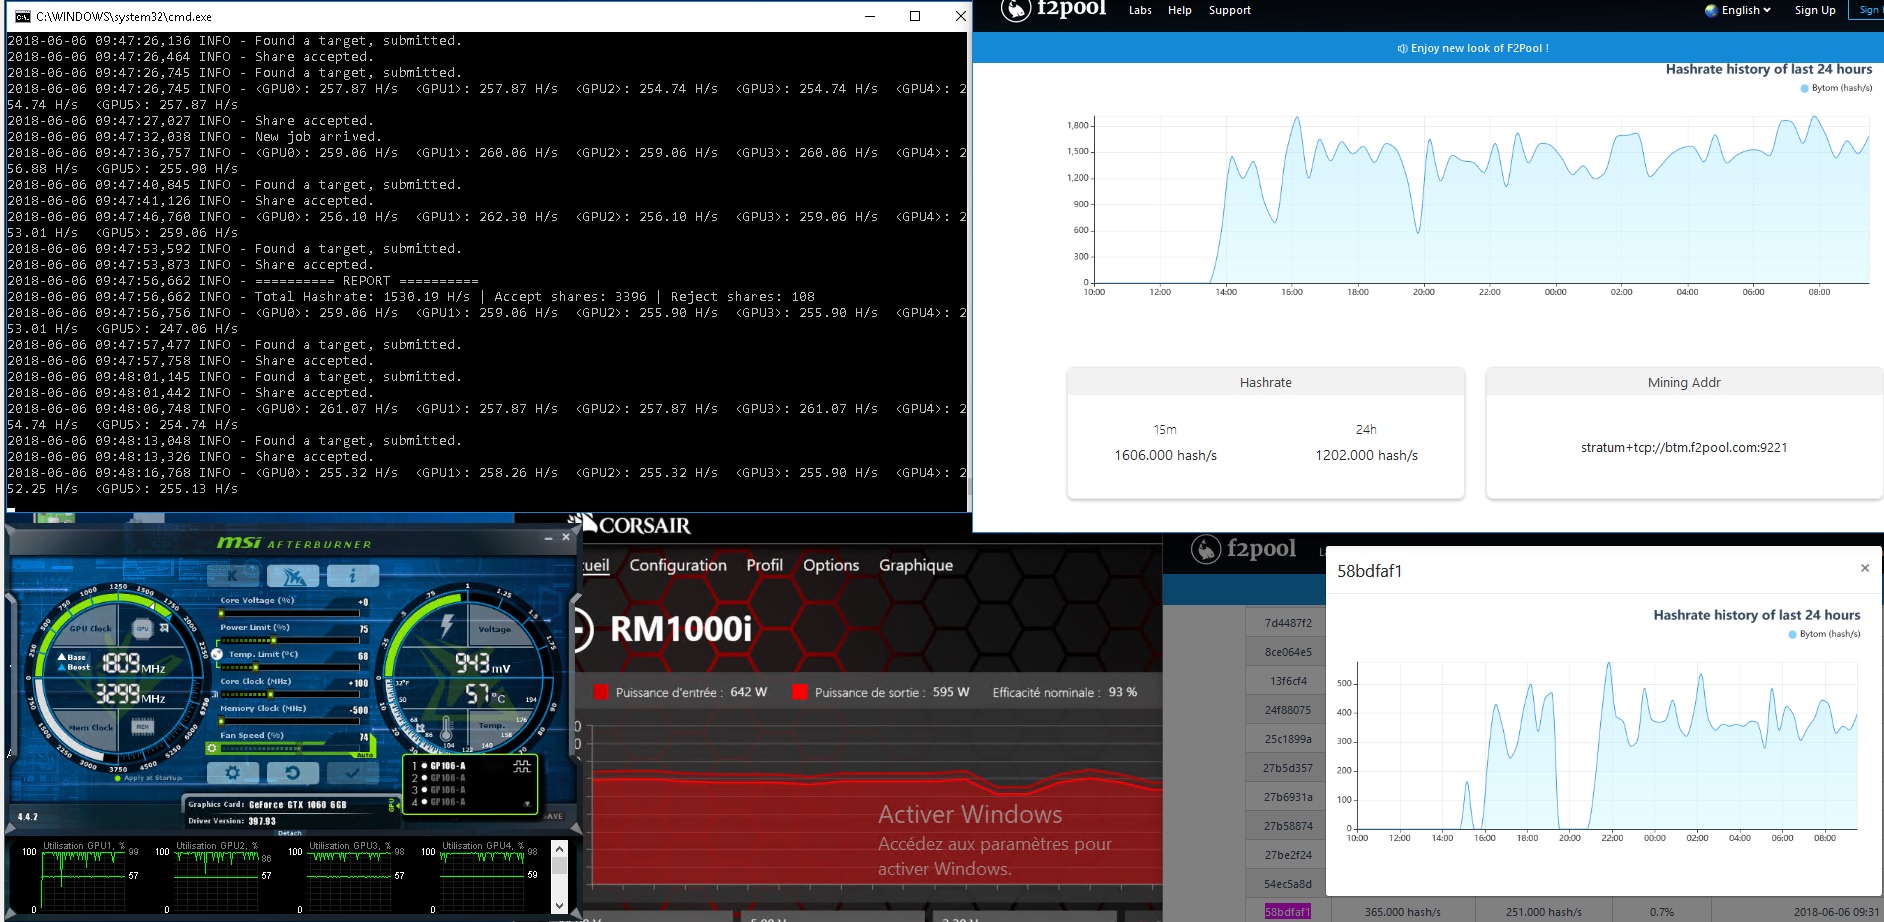The image size is (1884, 922).
Task: Click the mining address stratum+tcp://btm.f2pool.com:9221
Action: click(x=1684, y=447)
